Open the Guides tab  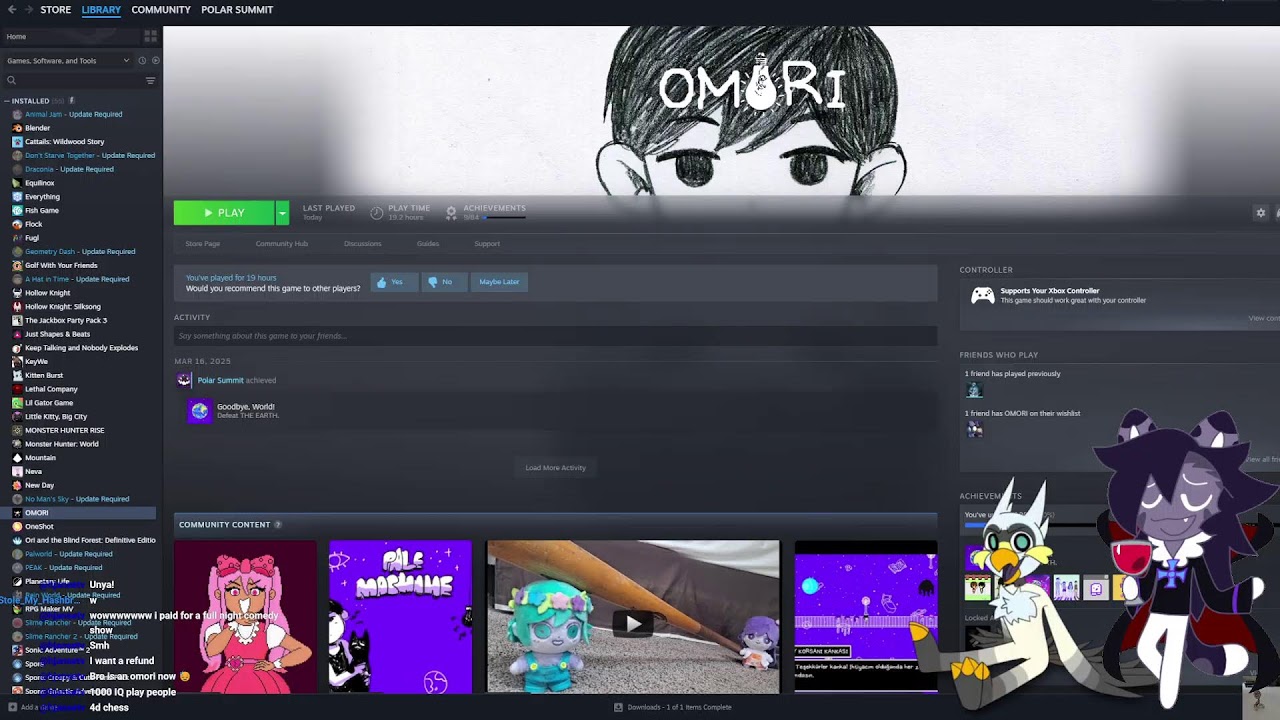point(428,244)
